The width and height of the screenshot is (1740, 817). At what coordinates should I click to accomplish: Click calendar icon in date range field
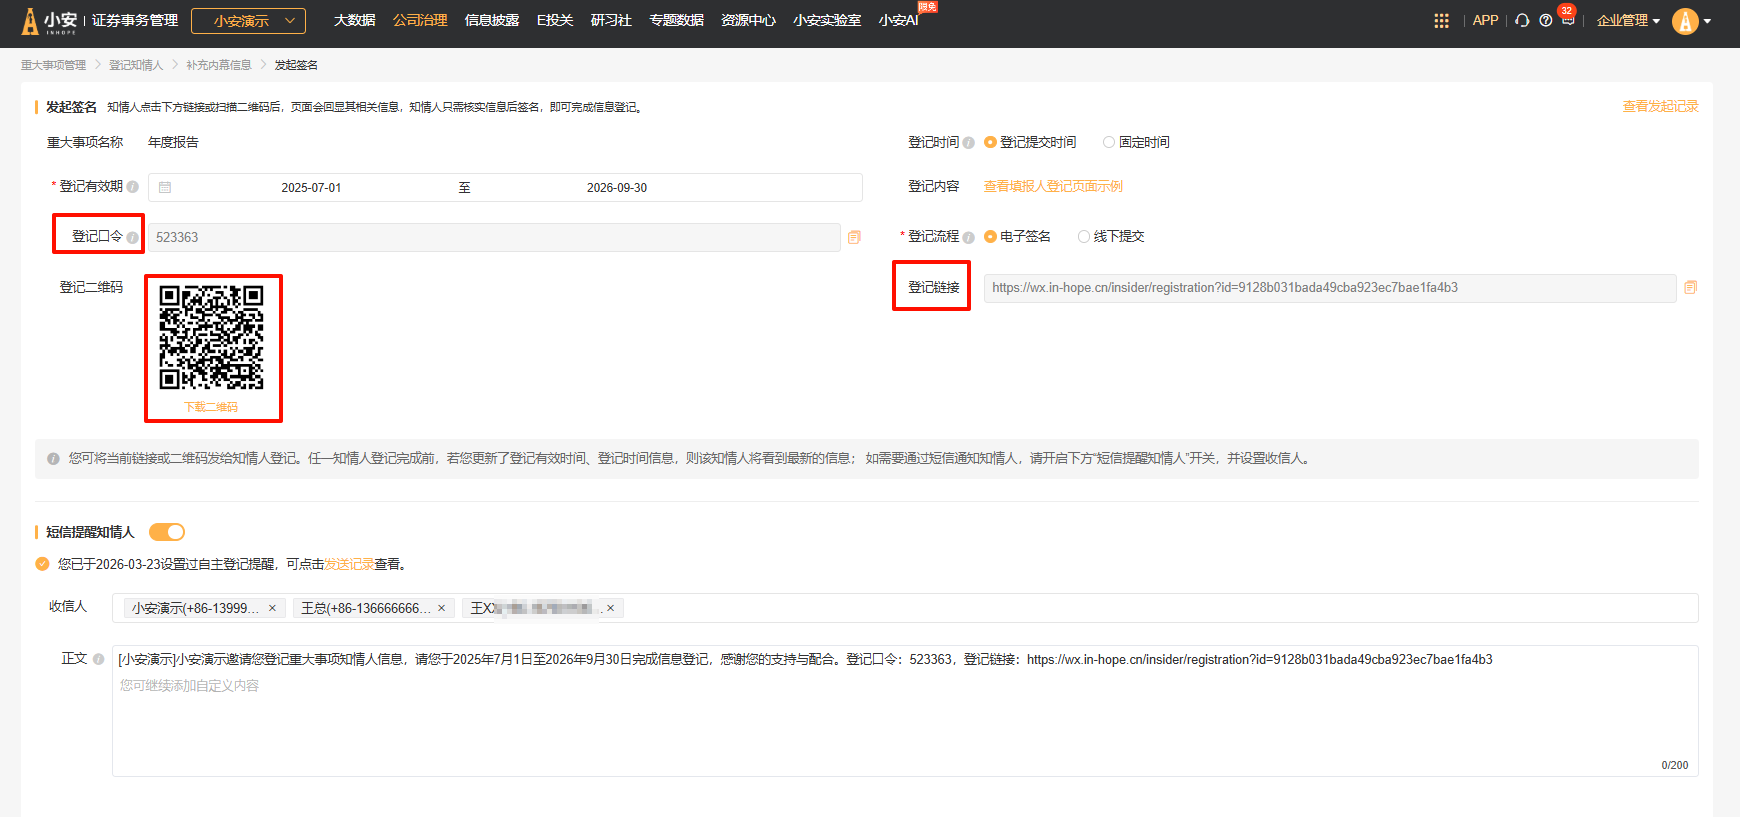(x=165, y=187)
